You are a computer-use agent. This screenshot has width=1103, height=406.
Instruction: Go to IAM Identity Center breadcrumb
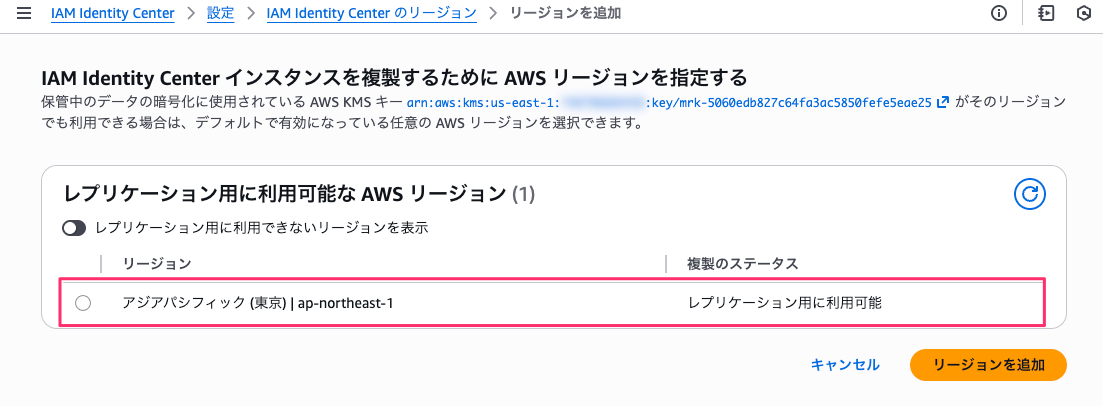(112, 14)
